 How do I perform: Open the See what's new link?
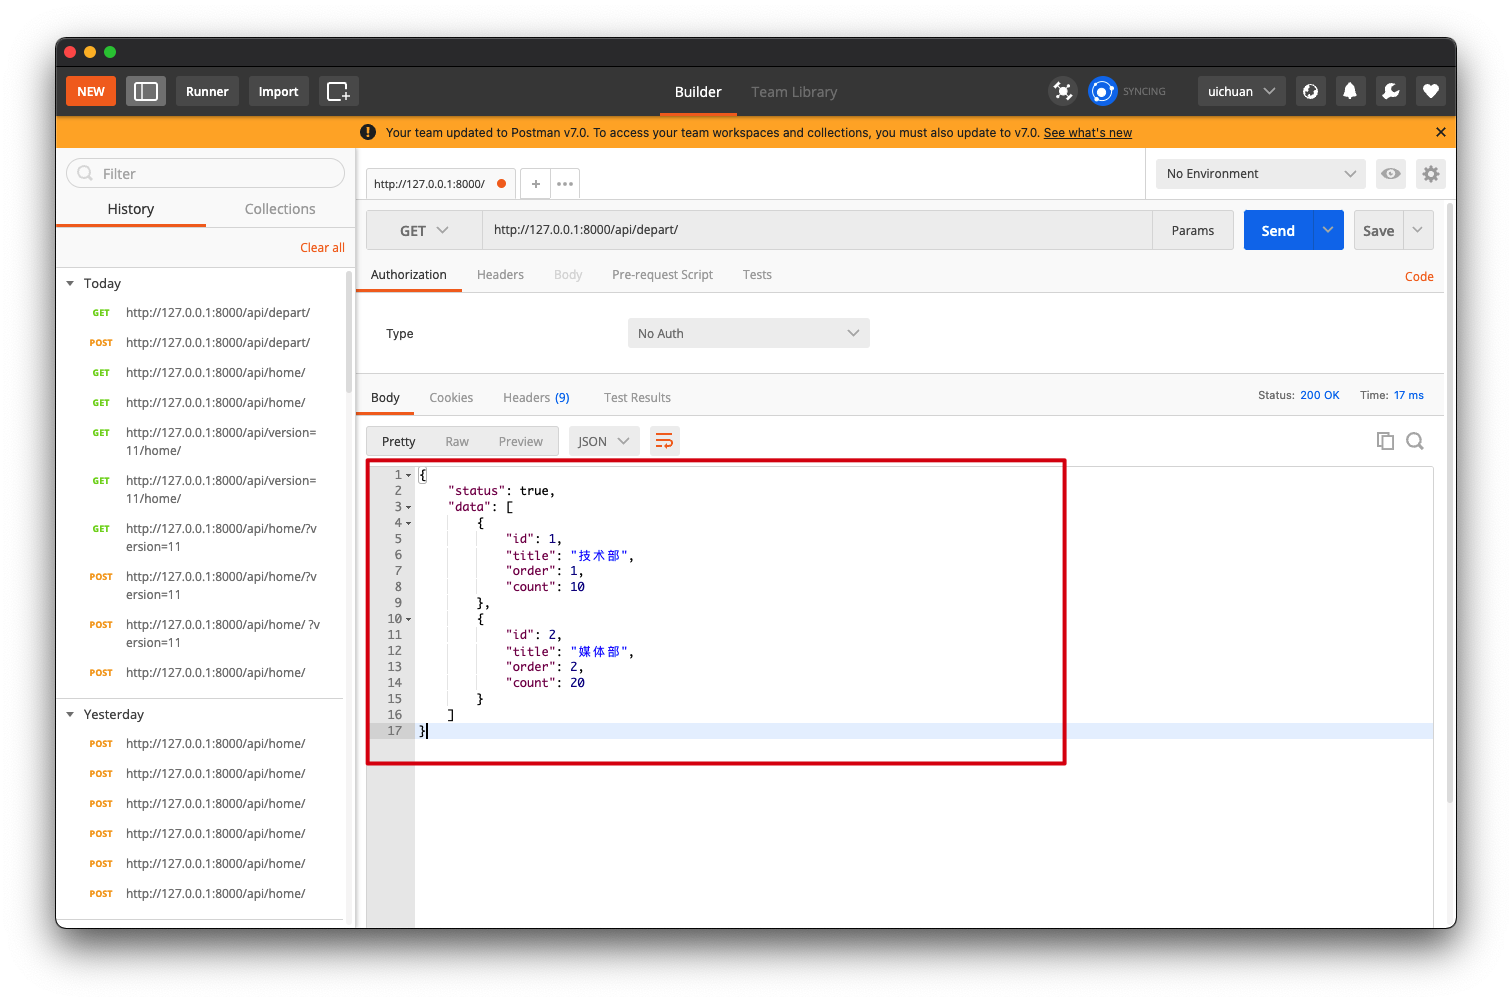1088,133
